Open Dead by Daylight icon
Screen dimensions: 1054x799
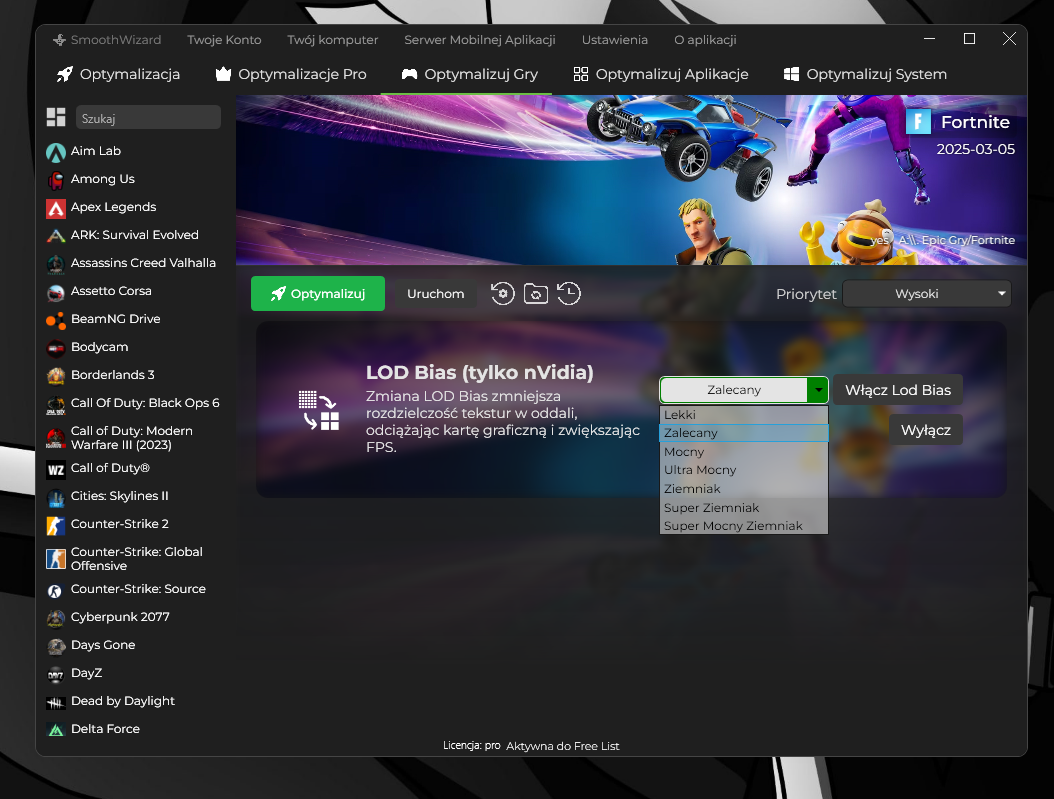pyautogui.click(x=56, y=702)
